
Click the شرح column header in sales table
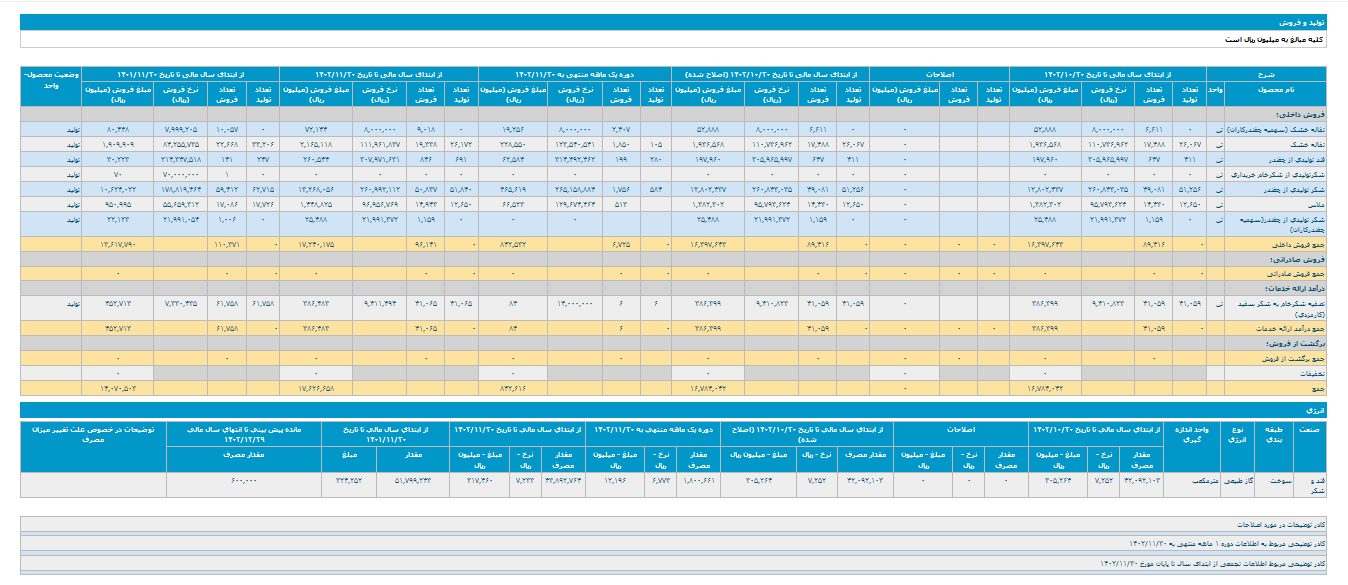(x=1266, y=74)
